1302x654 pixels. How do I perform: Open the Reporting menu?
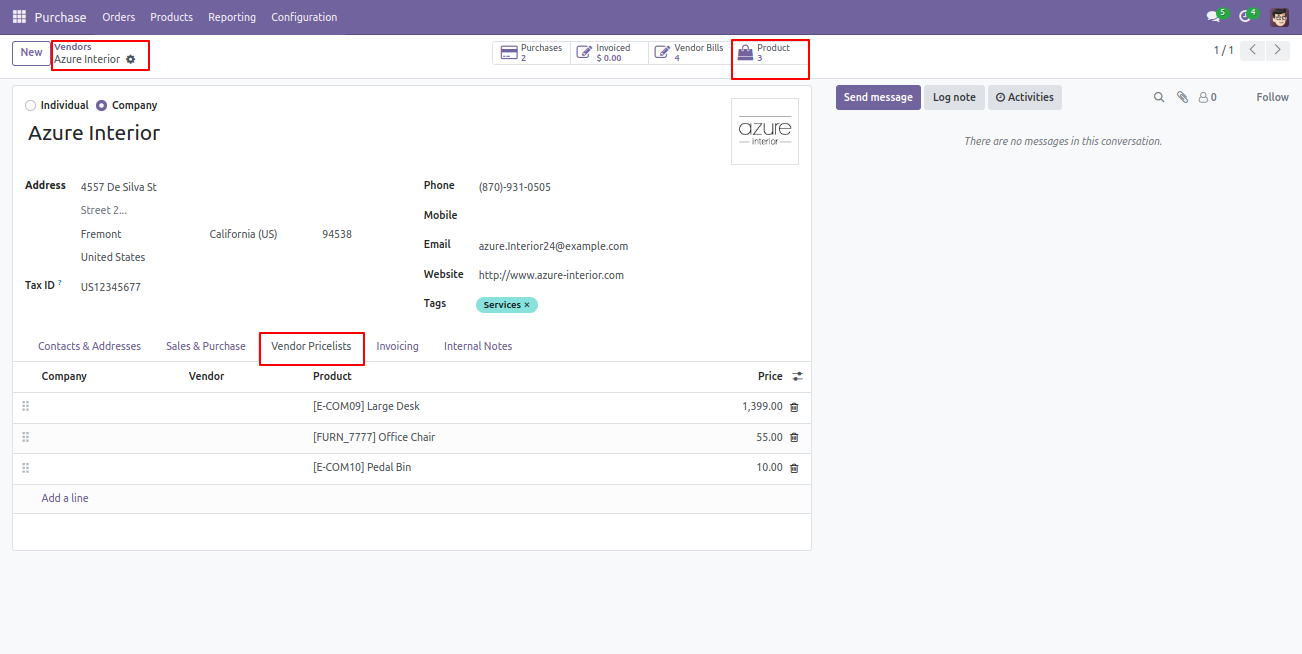[232, 17]
